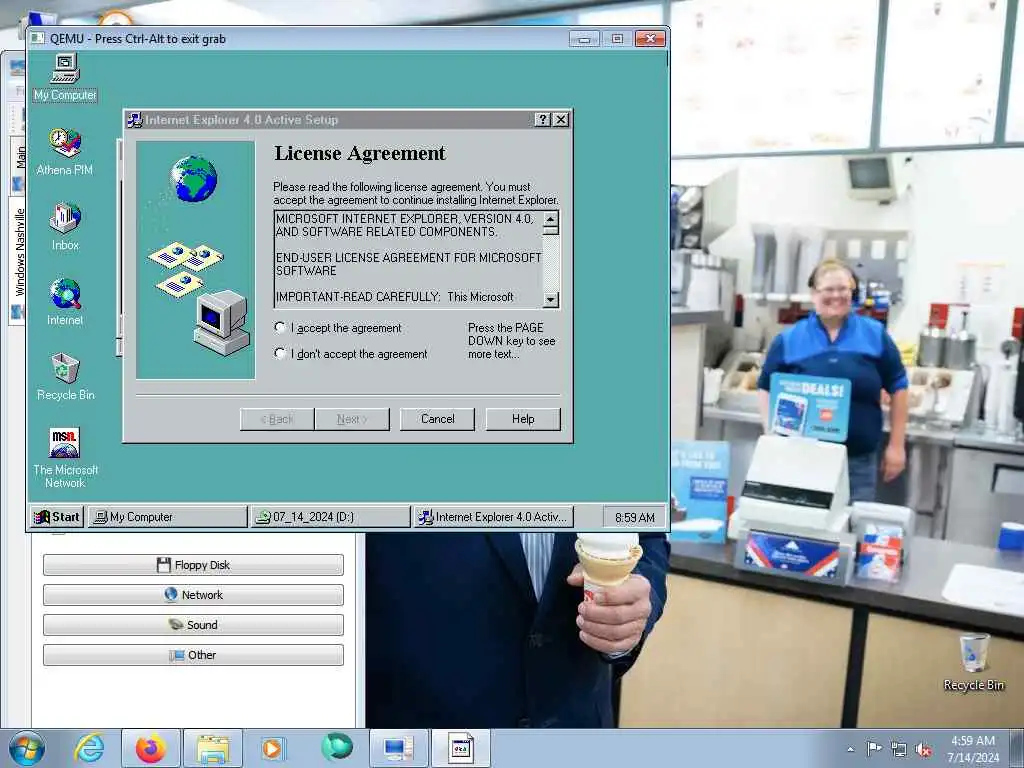Click Help button in setup dialog

pyautogui.click(x=523, y=419)
